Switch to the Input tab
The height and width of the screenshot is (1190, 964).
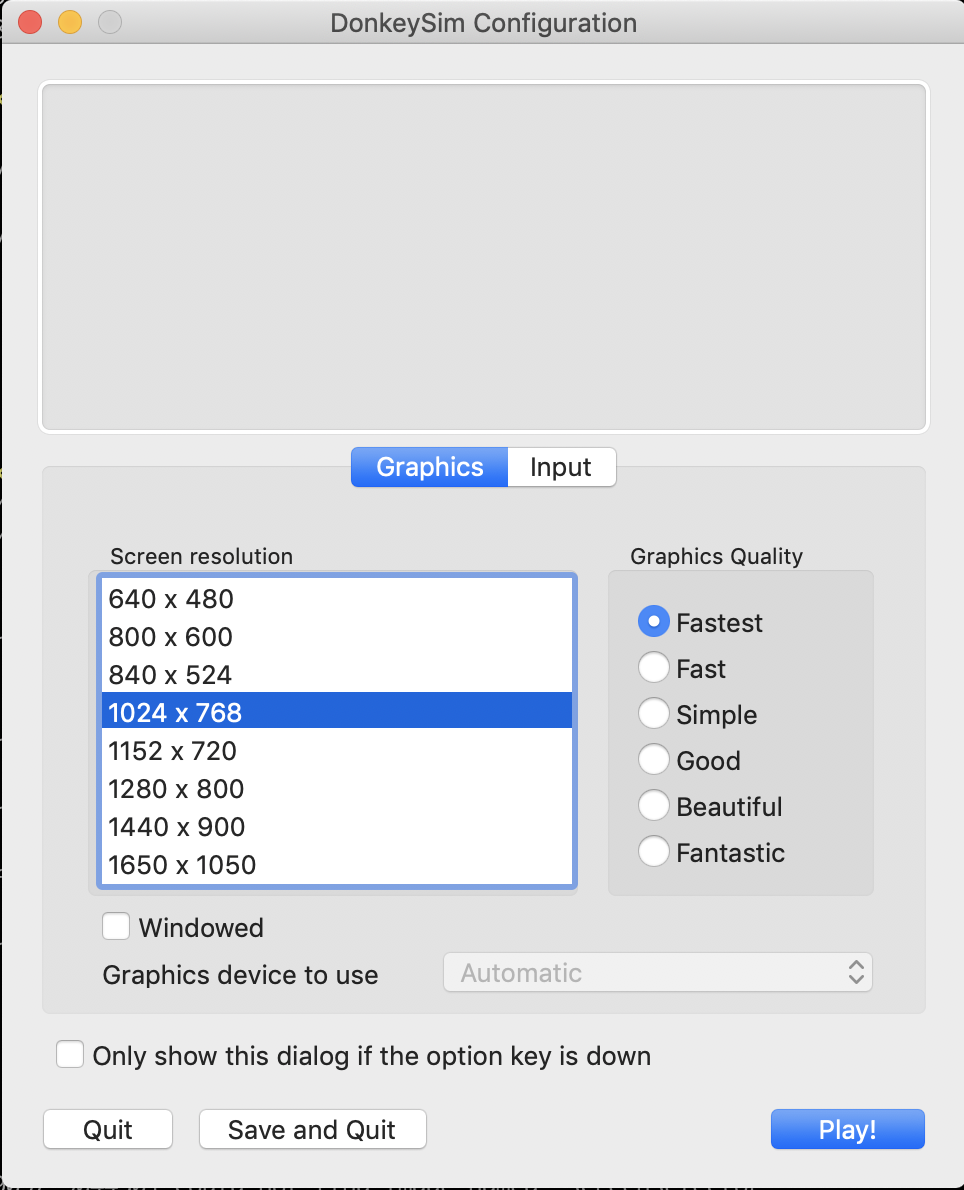pyautogui.click(x=560, y=467)
